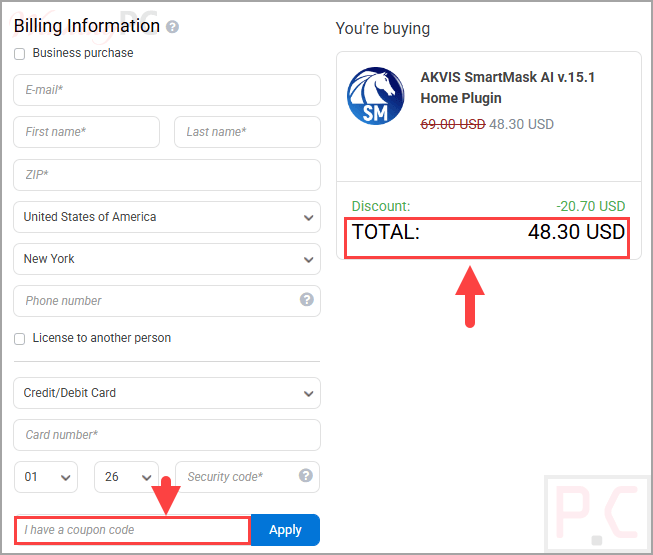The height and width of the screenshot is (555, 653).
Task: Click into the Last name field
Action: (x=247, y=132)
